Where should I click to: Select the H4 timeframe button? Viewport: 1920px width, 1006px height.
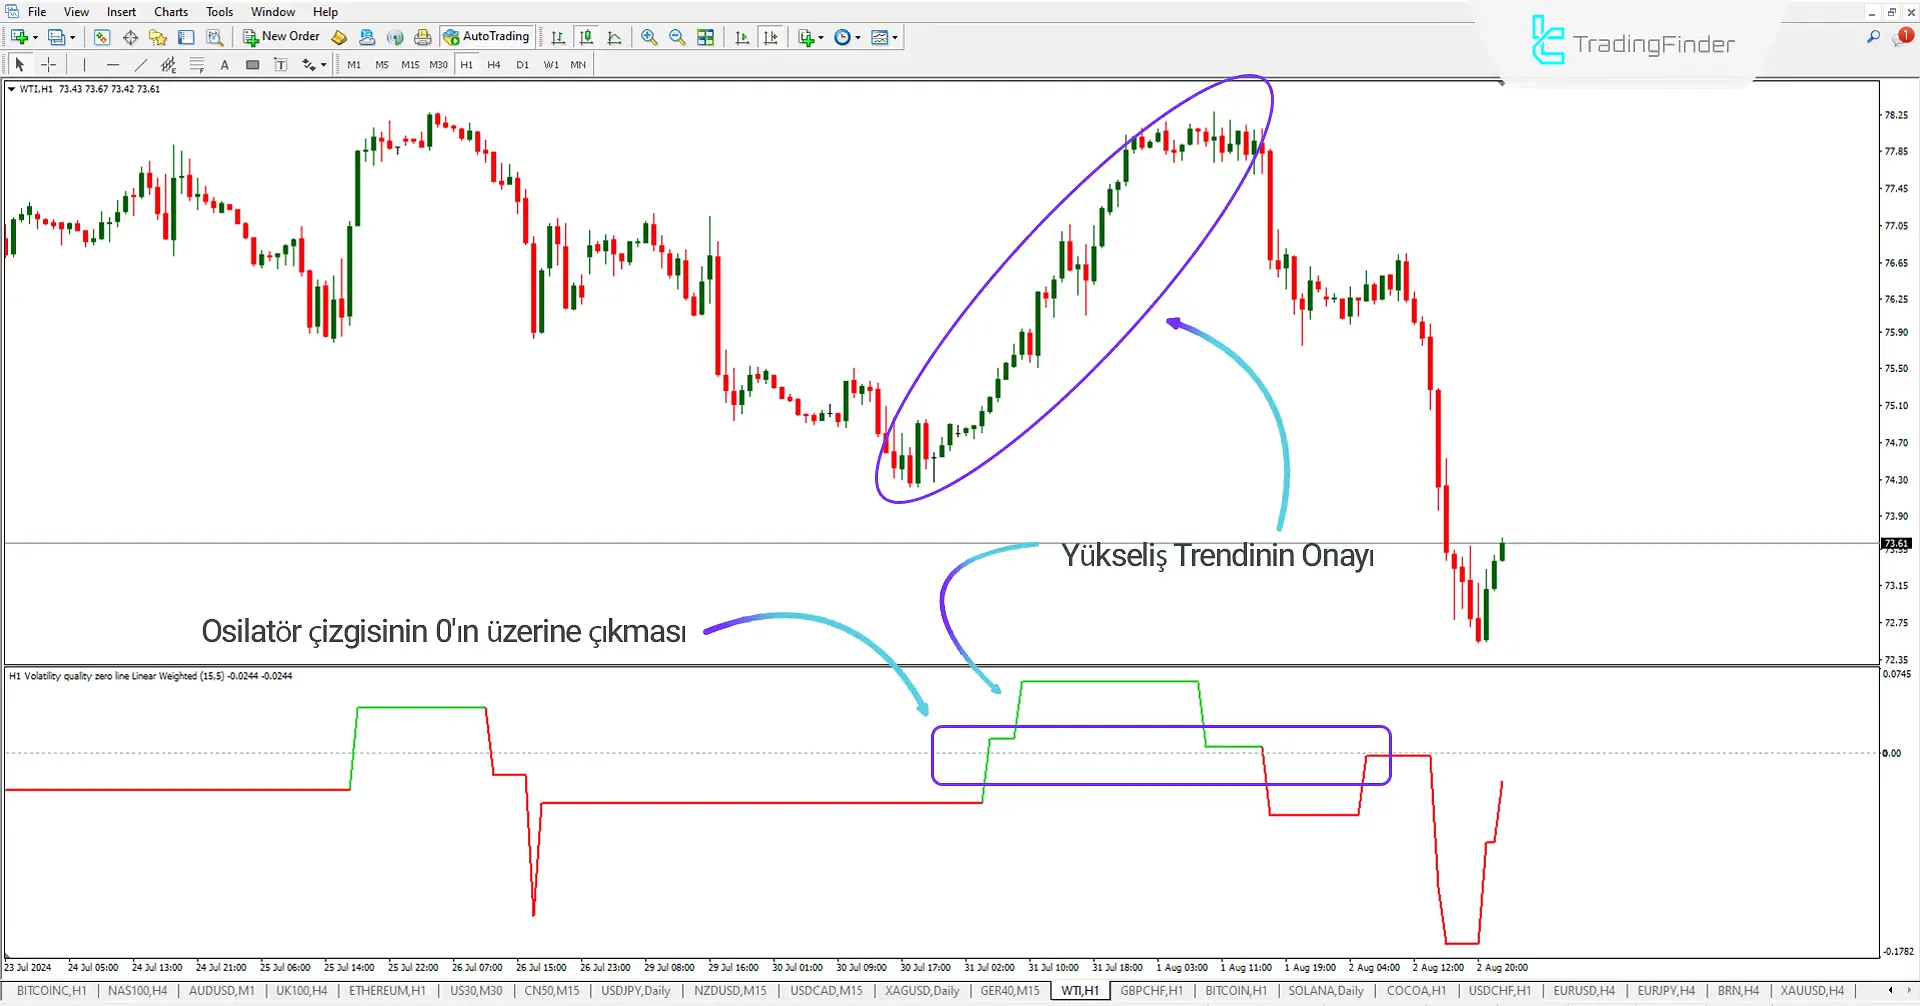pos(494,65)
